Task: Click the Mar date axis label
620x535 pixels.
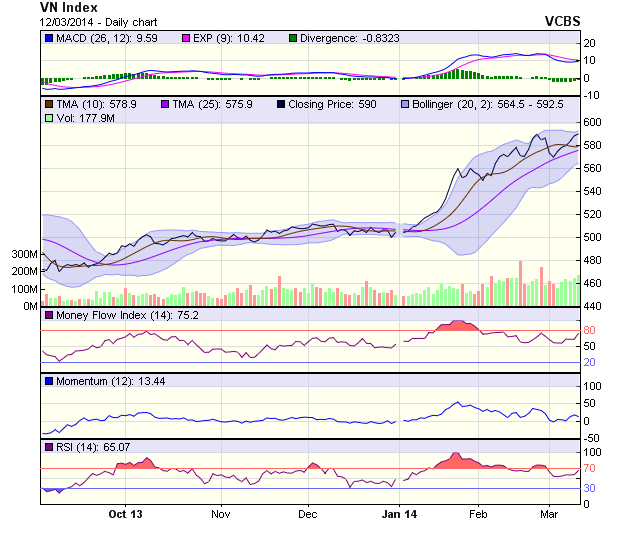Action: (548, 514)
